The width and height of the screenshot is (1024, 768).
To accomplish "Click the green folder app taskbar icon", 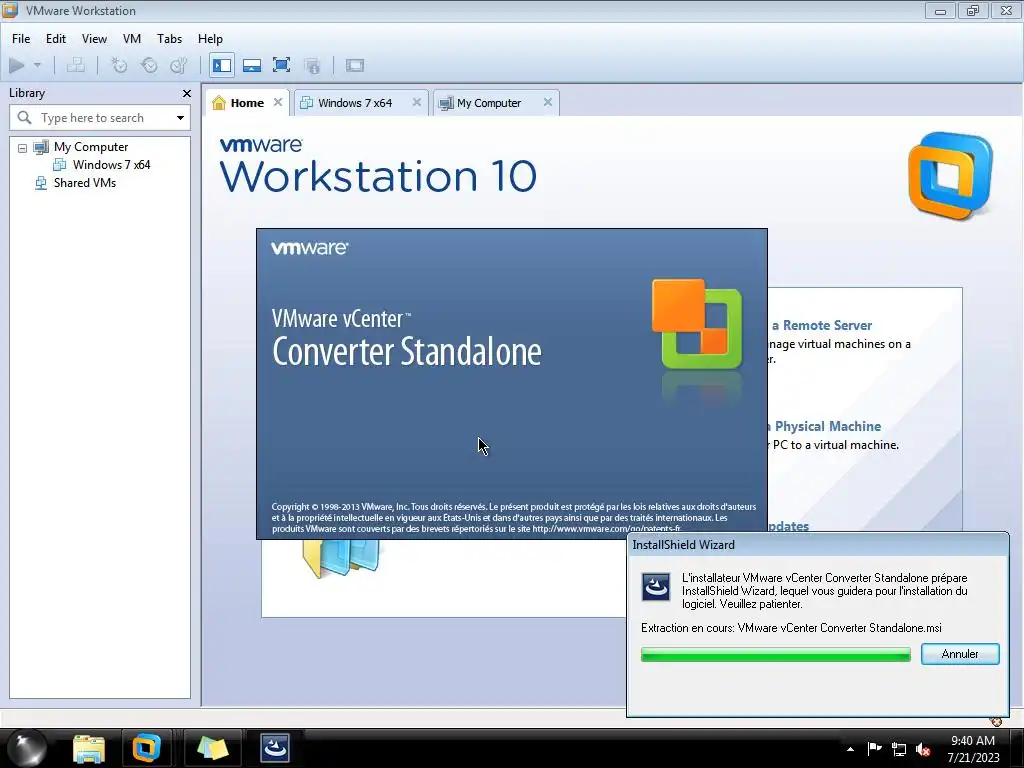I will point(212,748).
